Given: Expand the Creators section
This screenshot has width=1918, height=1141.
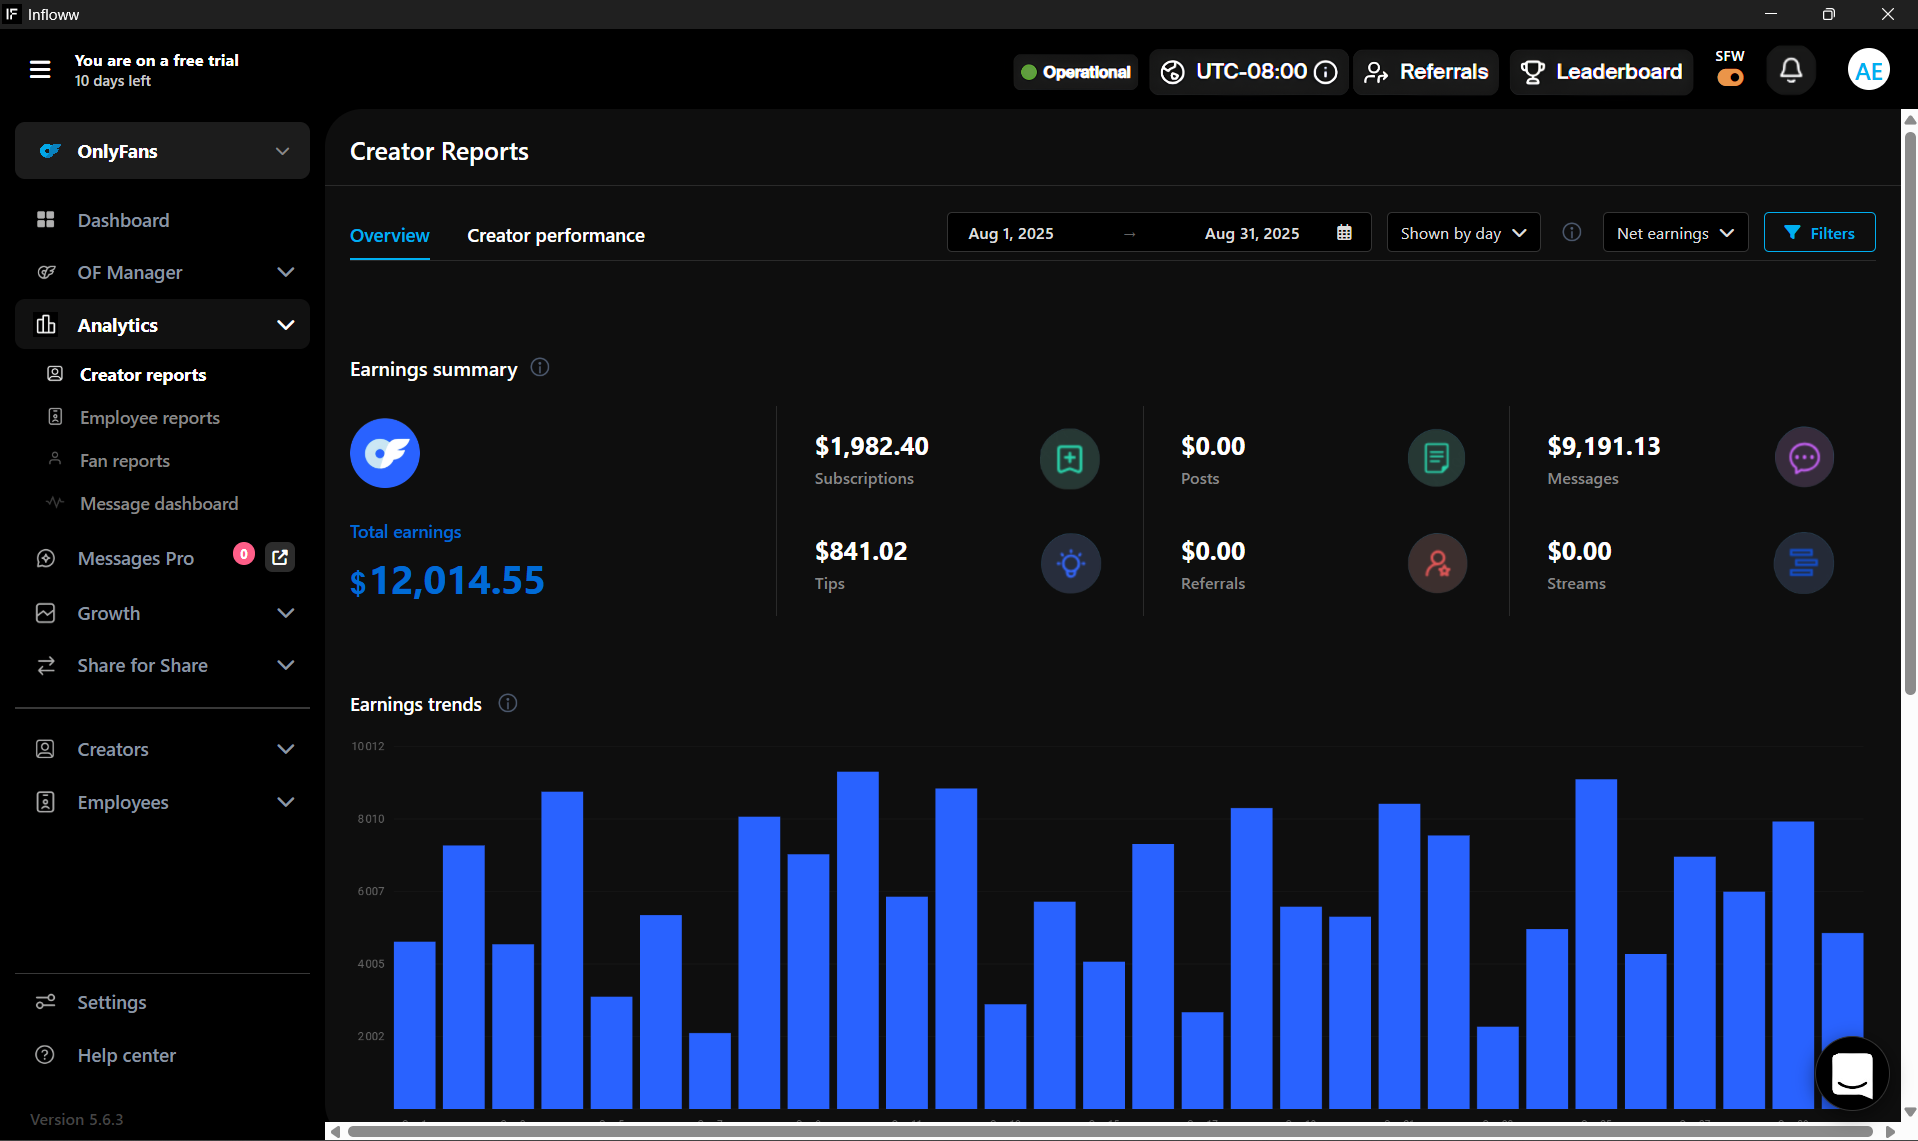Looking at the screenshot, I should coord(286,748).
